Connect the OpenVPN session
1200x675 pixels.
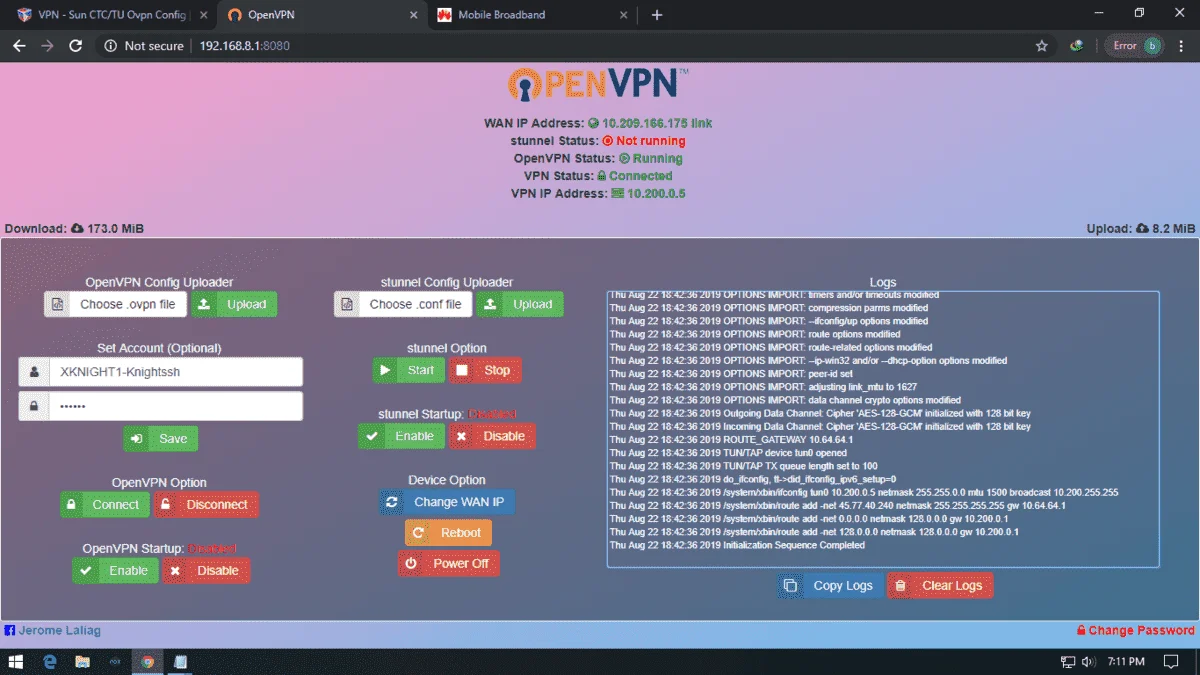tap(105, 505)
